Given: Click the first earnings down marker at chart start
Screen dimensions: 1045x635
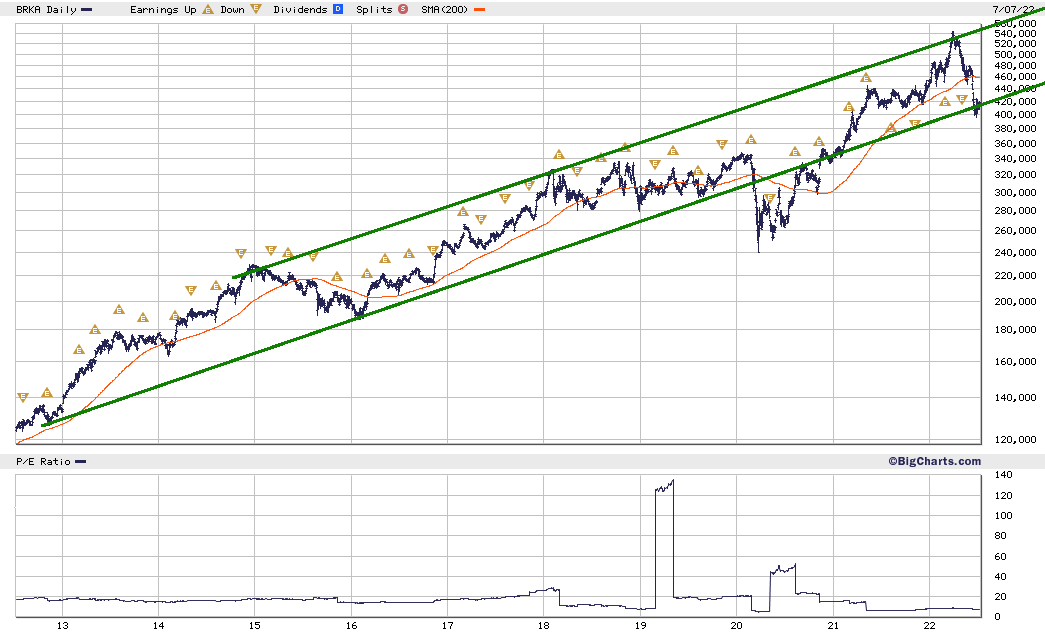Looking at the screenshot, I should tap(23, 397).
